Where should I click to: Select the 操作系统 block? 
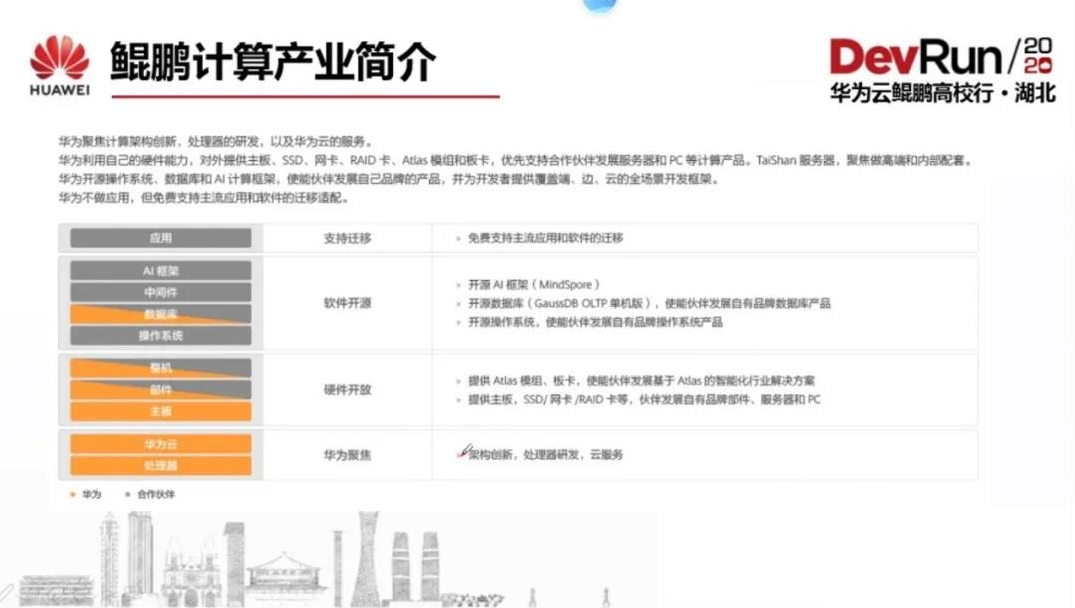click(x=160, y=335)
